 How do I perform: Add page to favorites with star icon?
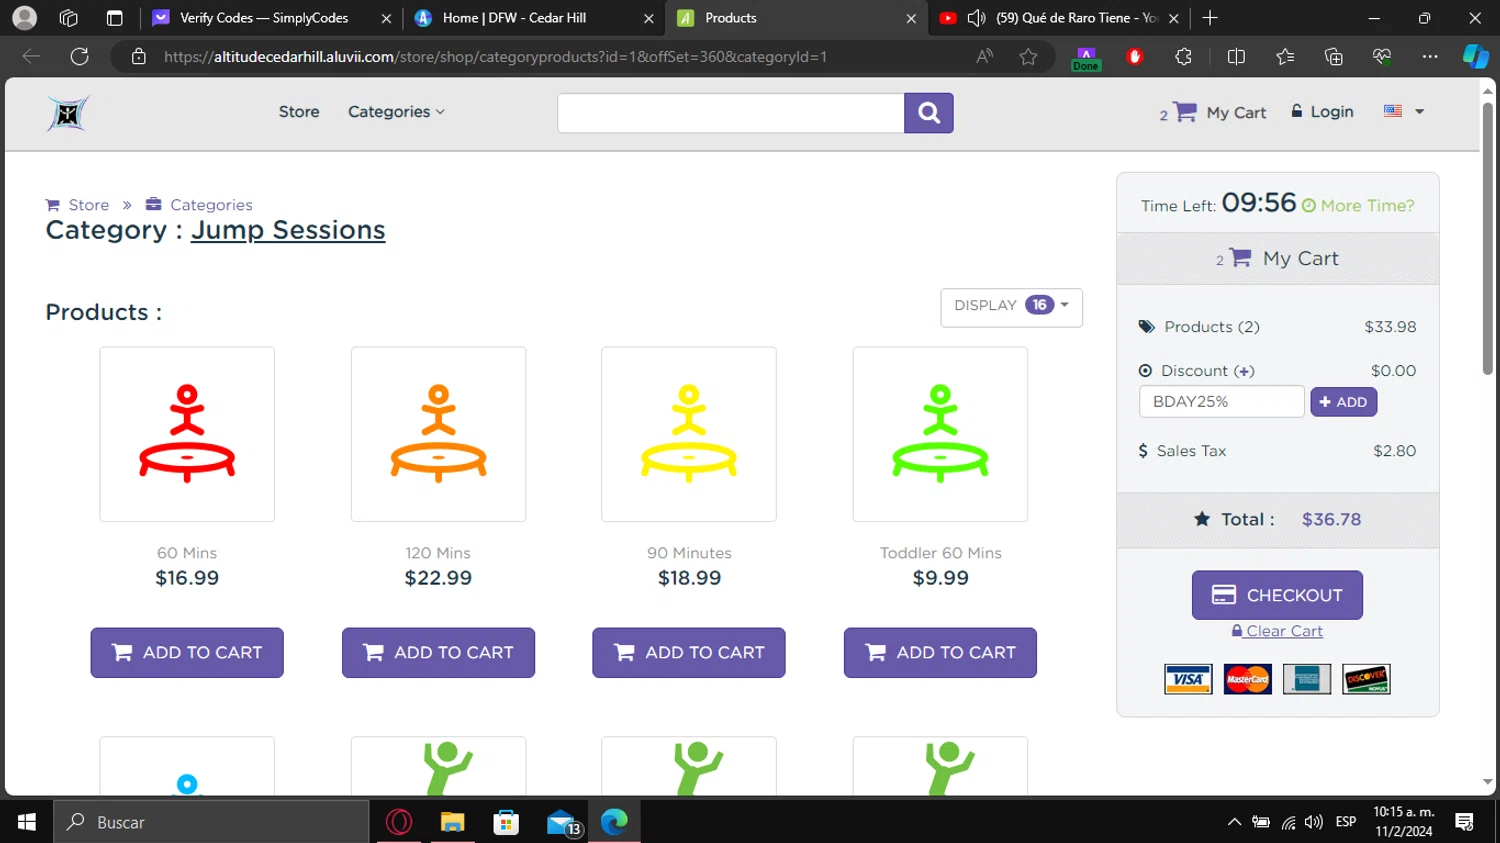(1028, 57)
